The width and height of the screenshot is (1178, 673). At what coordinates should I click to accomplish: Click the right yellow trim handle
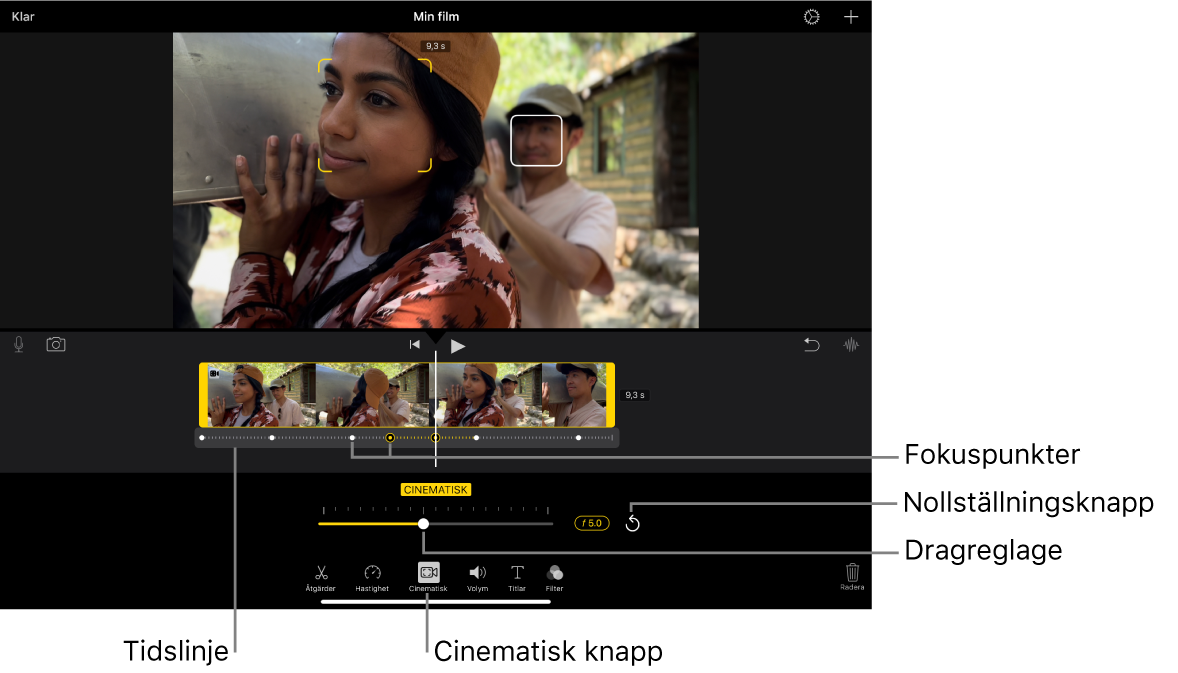click(x=611, y=395)
